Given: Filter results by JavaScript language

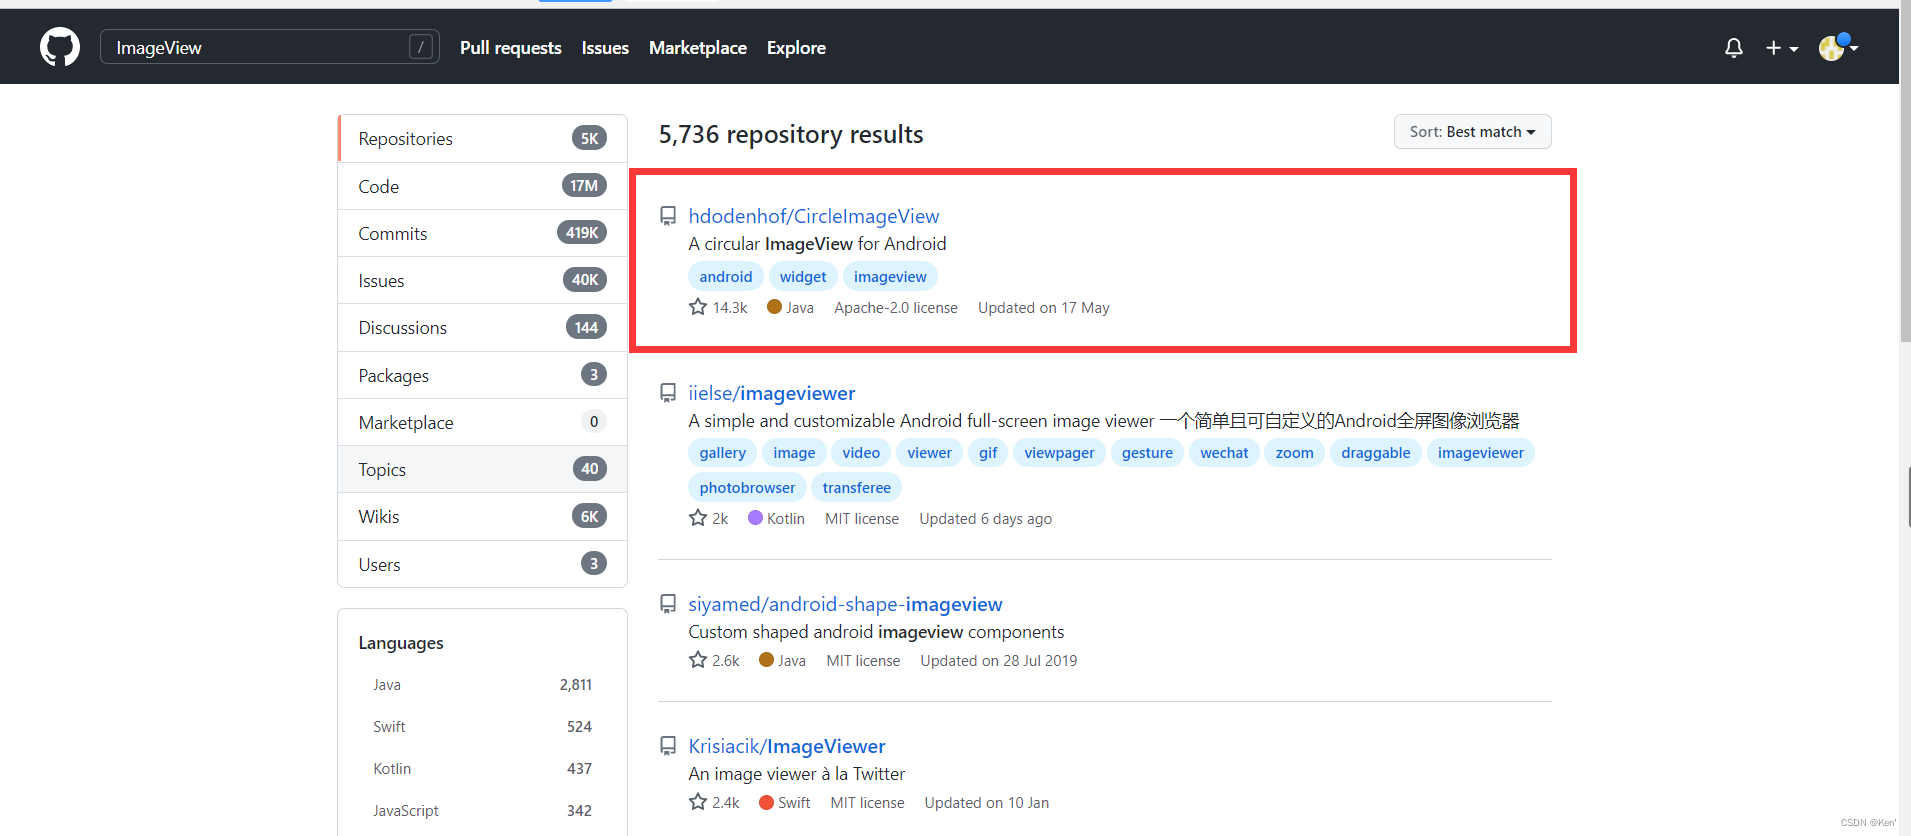Looking at the screenshot, I should coord(482,811).
